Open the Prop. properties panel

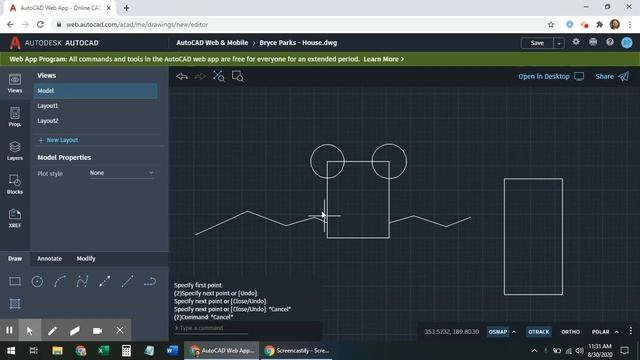(15, 117)
